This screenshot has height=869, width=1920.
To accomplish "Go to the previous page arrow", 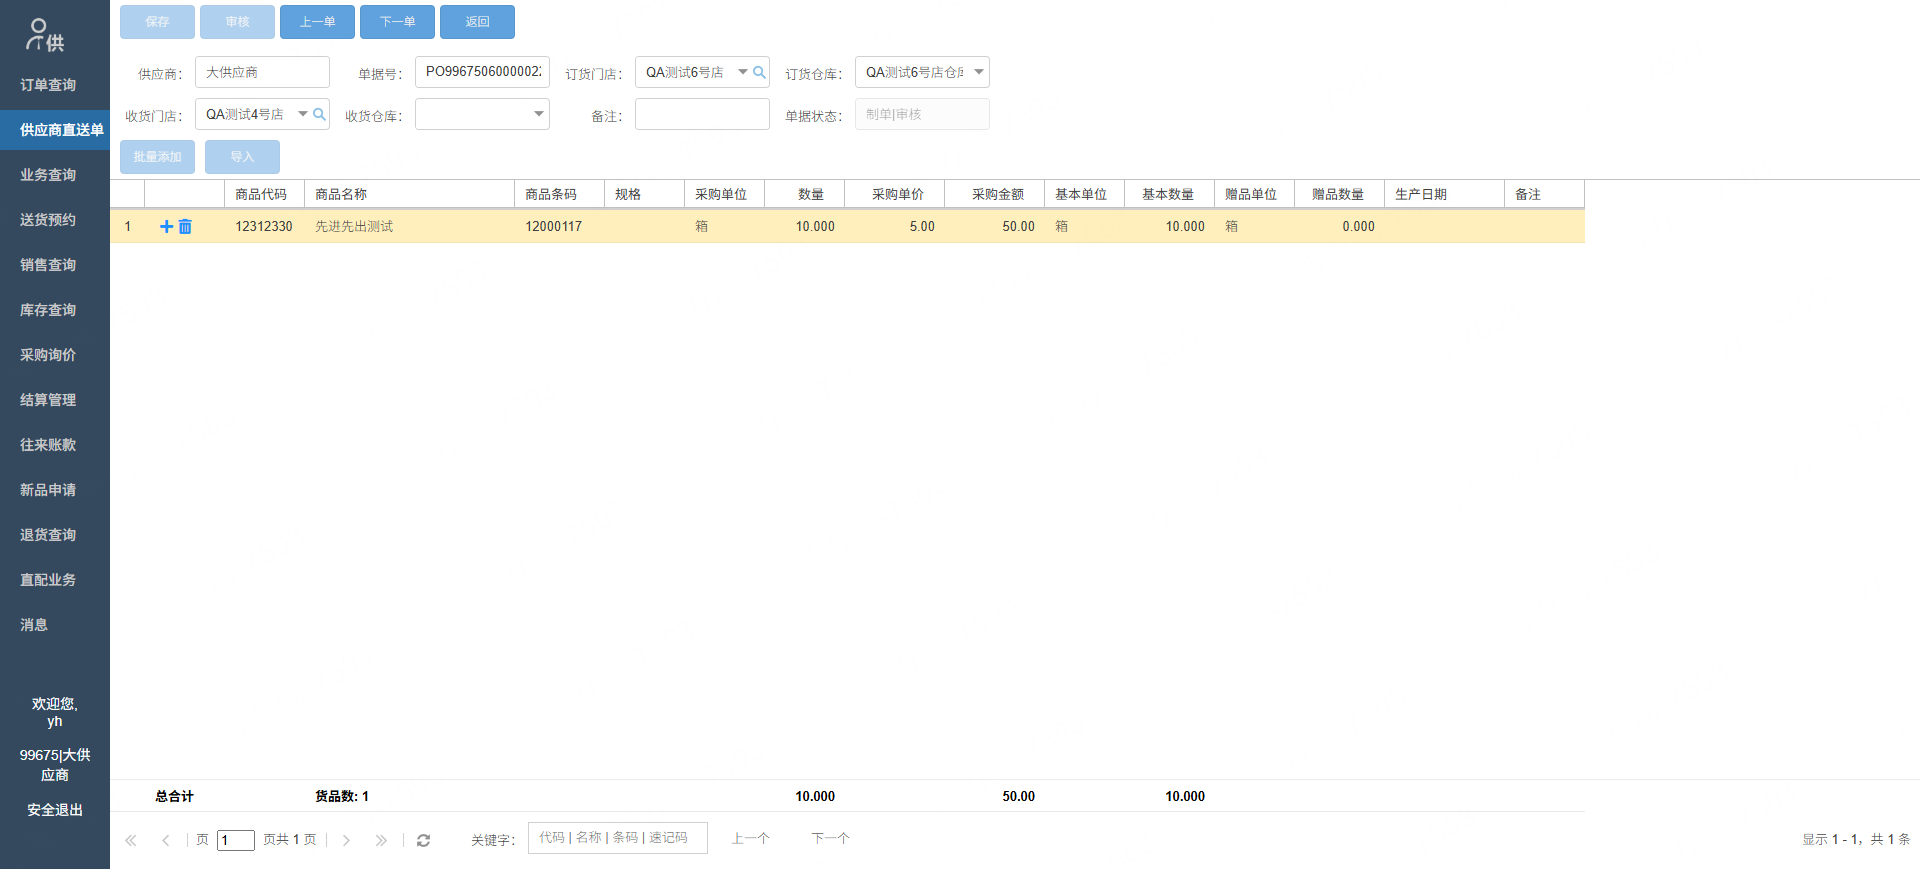I will [166, 840].
